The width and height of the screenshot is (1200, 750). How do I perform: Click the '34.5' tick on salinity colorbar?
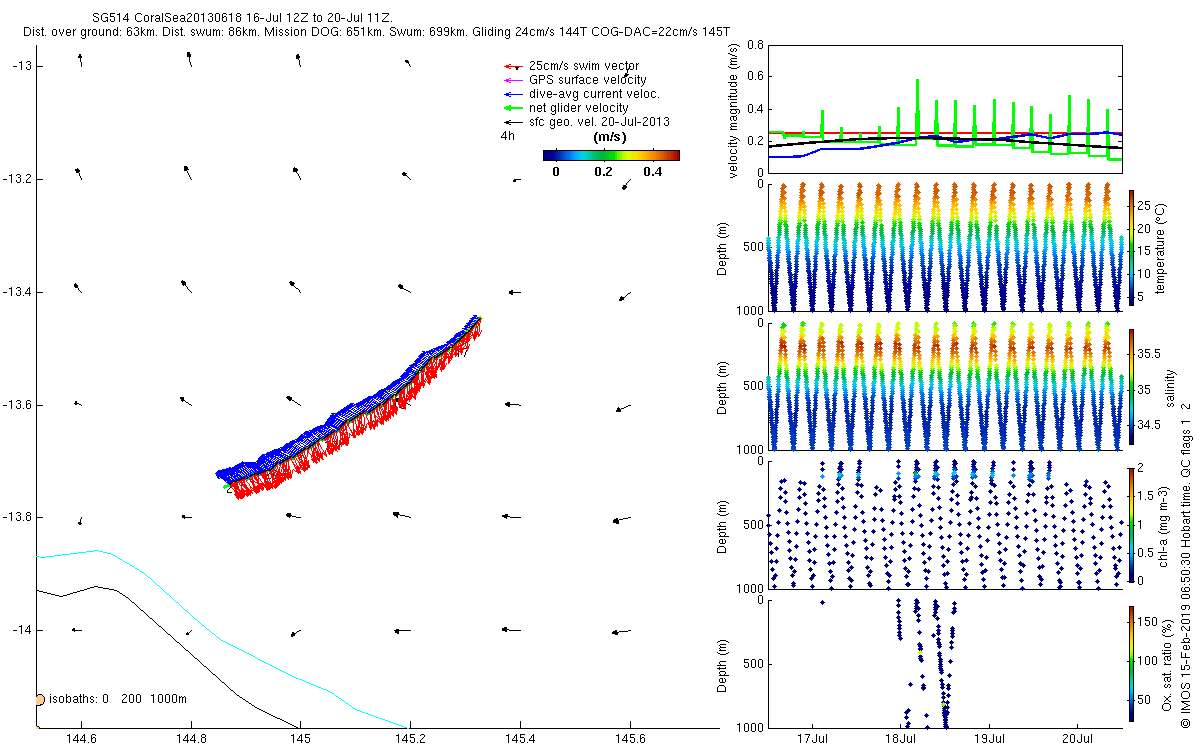(1149, 425)
